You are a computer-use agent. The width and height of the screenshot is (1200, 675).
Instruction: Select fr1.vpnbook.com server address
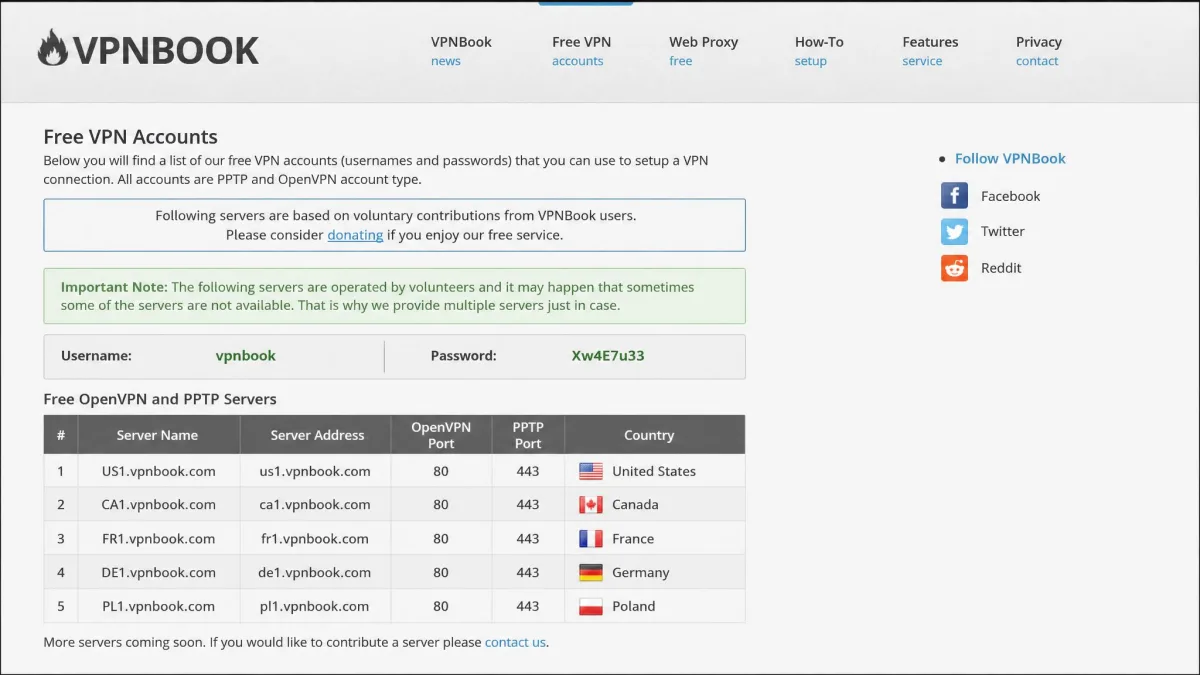(315, 539)
